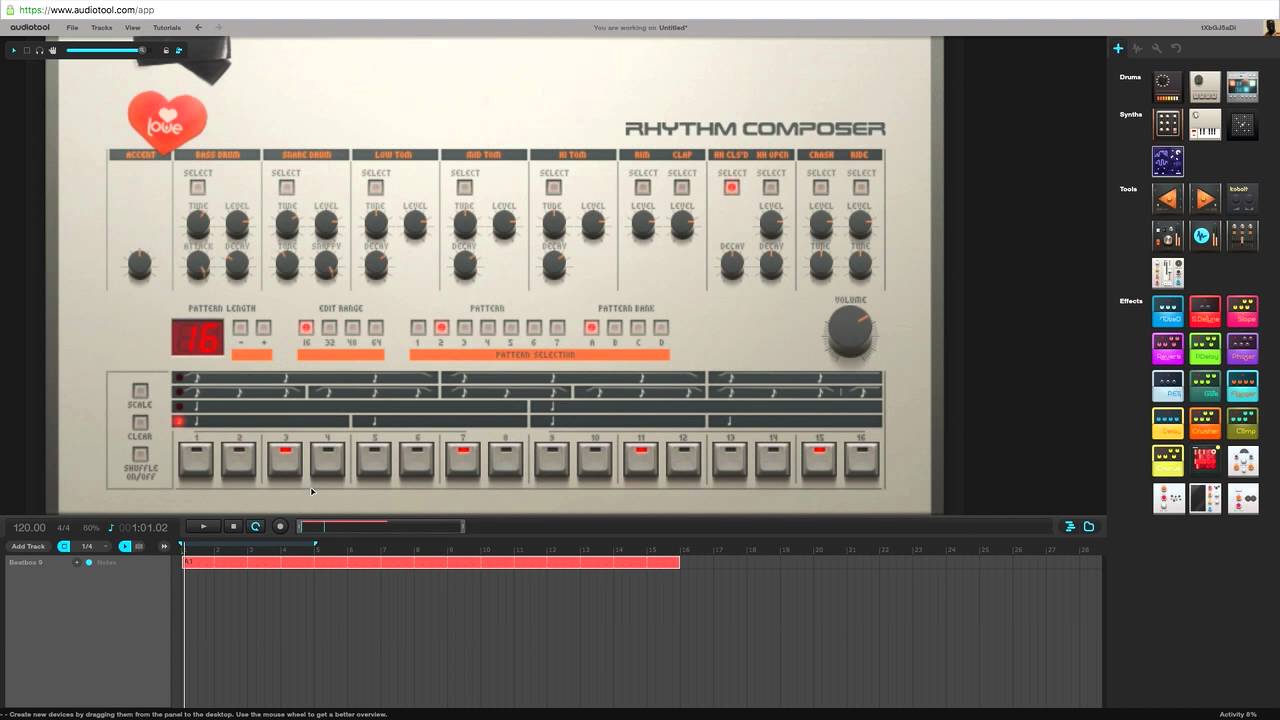Select the hand pan tool in top toolbar
Viewport: 1280px width, 720px height.
(x=52, y=50)
